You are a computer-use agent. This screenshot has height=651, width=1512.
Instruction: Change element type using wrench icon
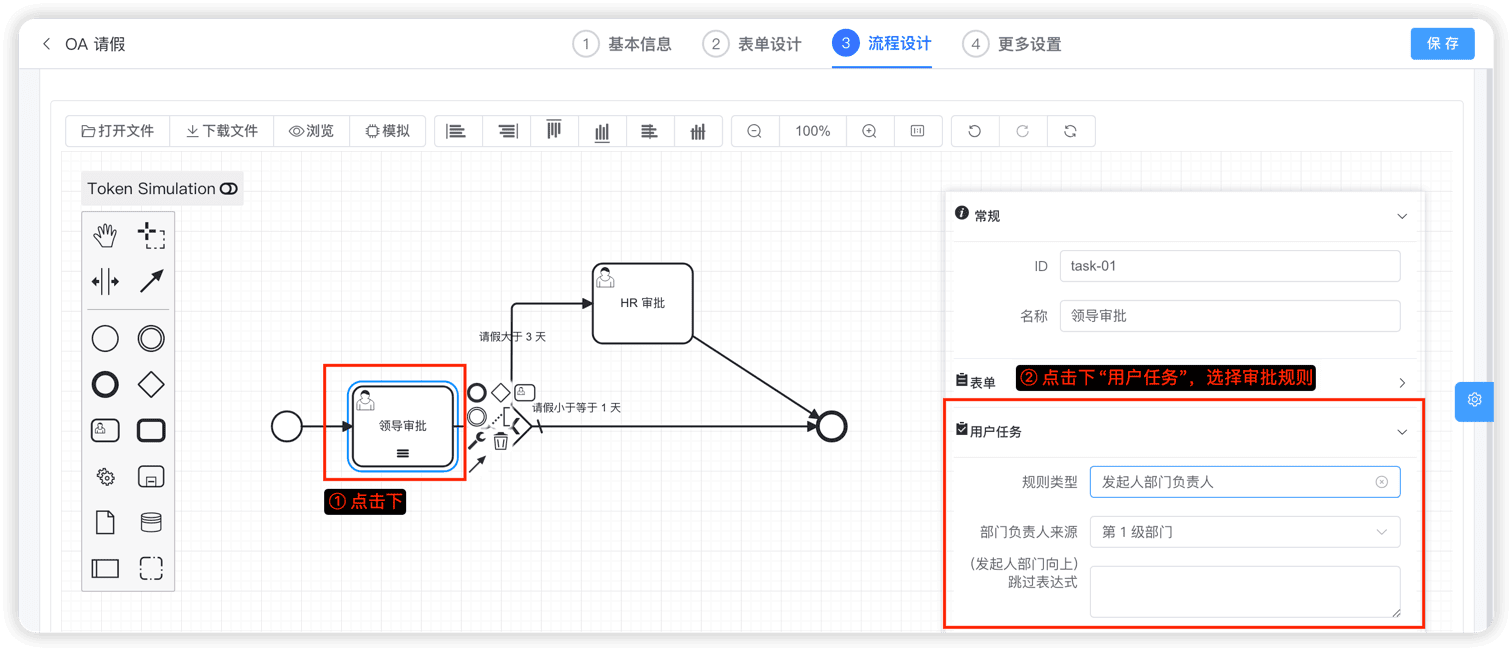(x=477, y=441)
